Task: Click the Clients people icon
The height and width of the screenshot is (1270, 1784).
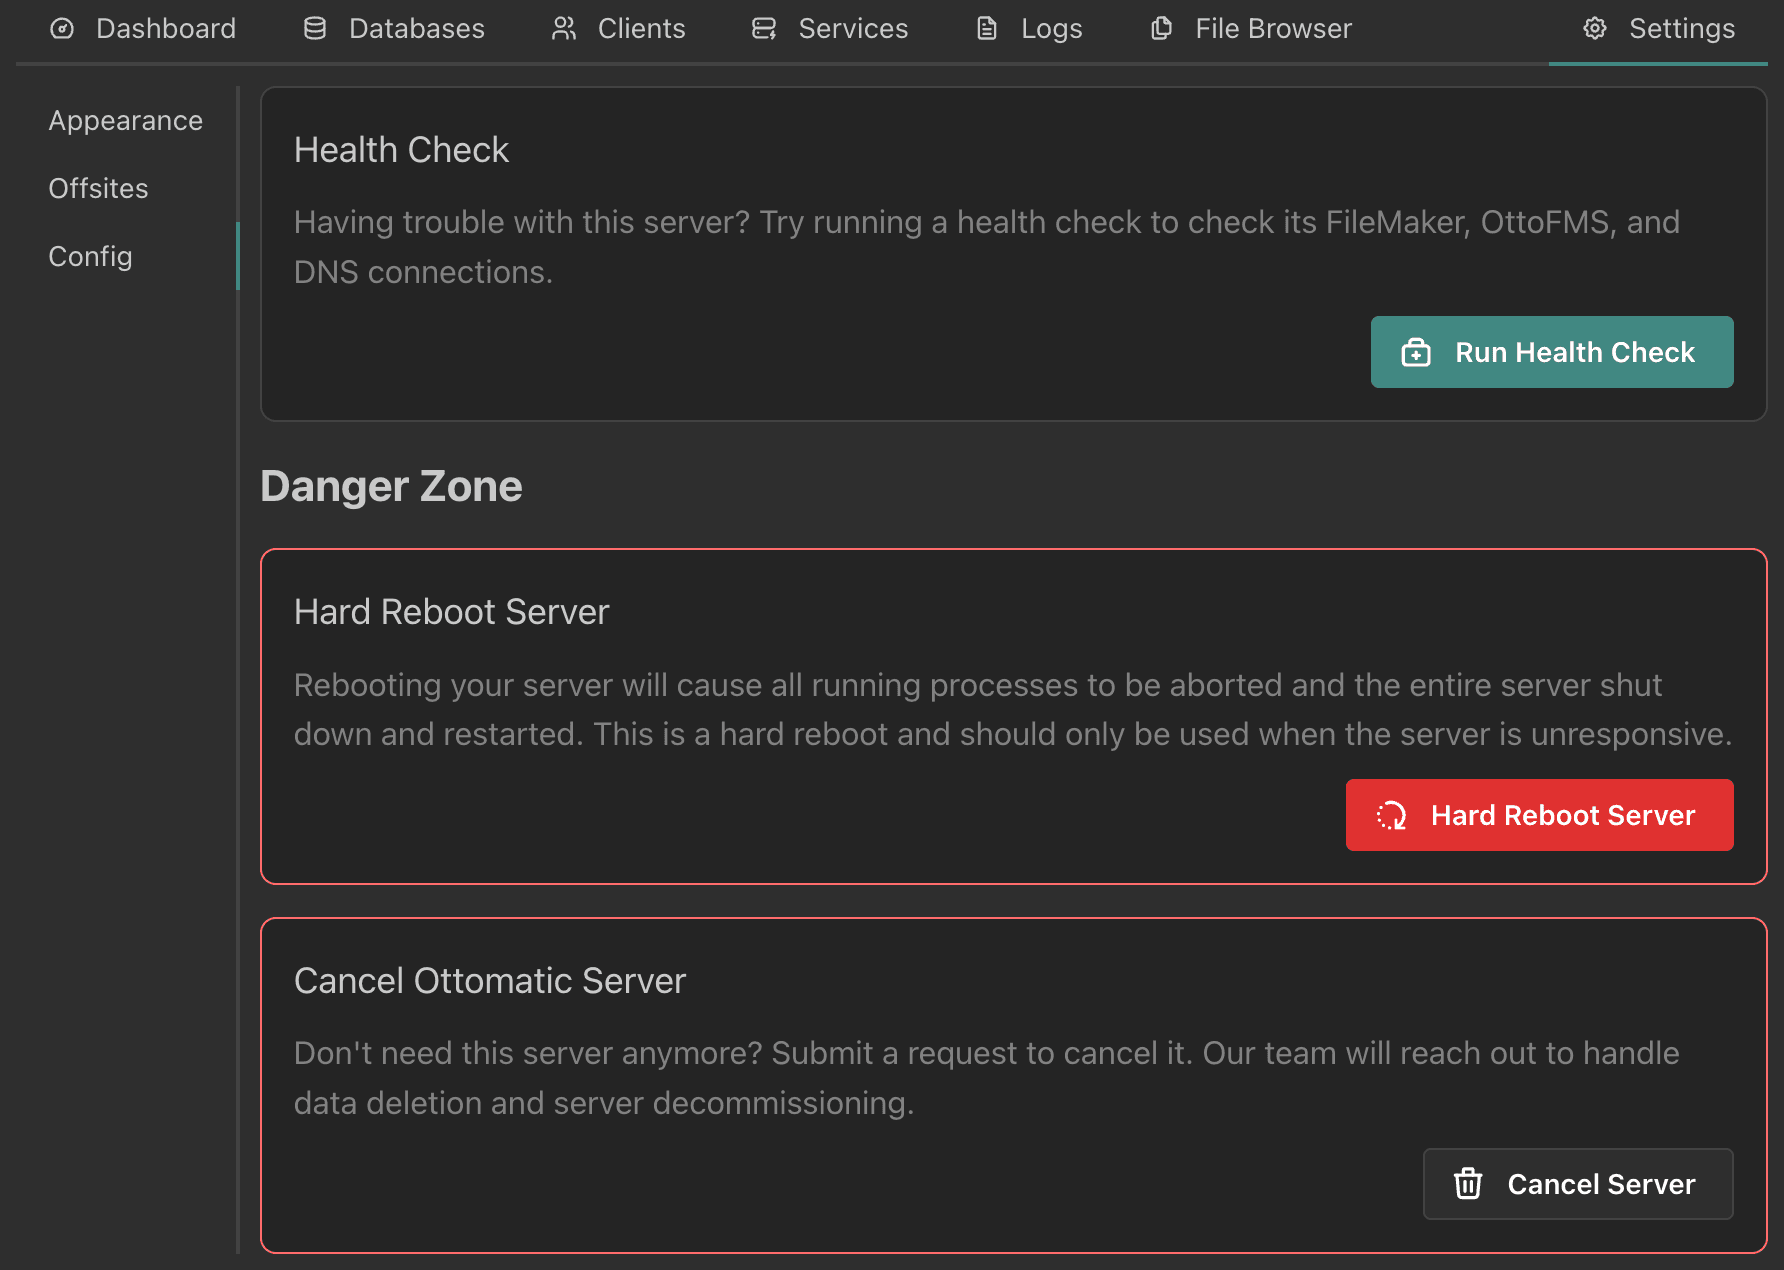Action: click(x=564, y=29)
